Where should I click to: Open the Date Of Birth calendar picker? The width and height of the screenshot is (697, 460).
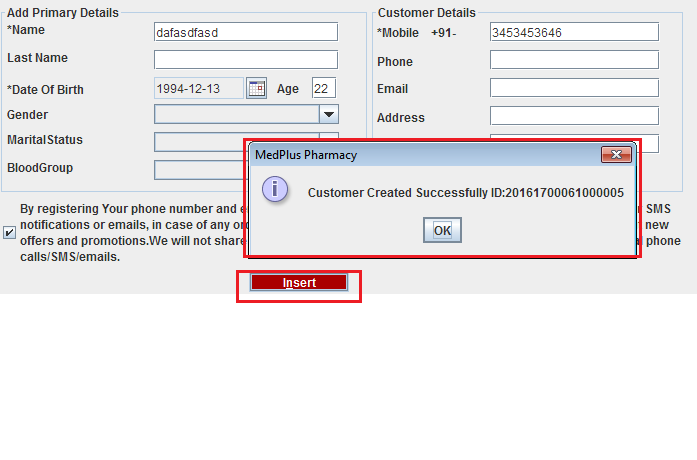(256, 88)
